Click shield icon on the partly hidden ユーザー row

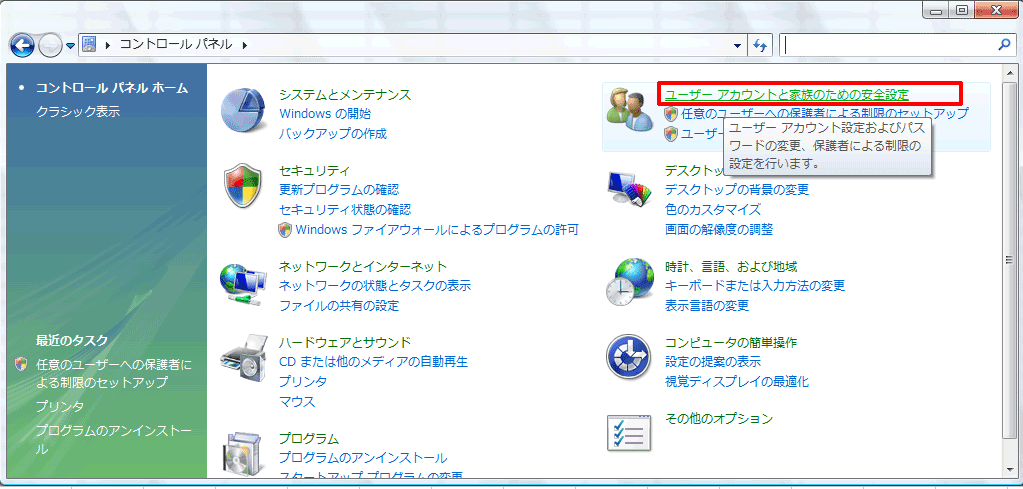pos(671,134)
